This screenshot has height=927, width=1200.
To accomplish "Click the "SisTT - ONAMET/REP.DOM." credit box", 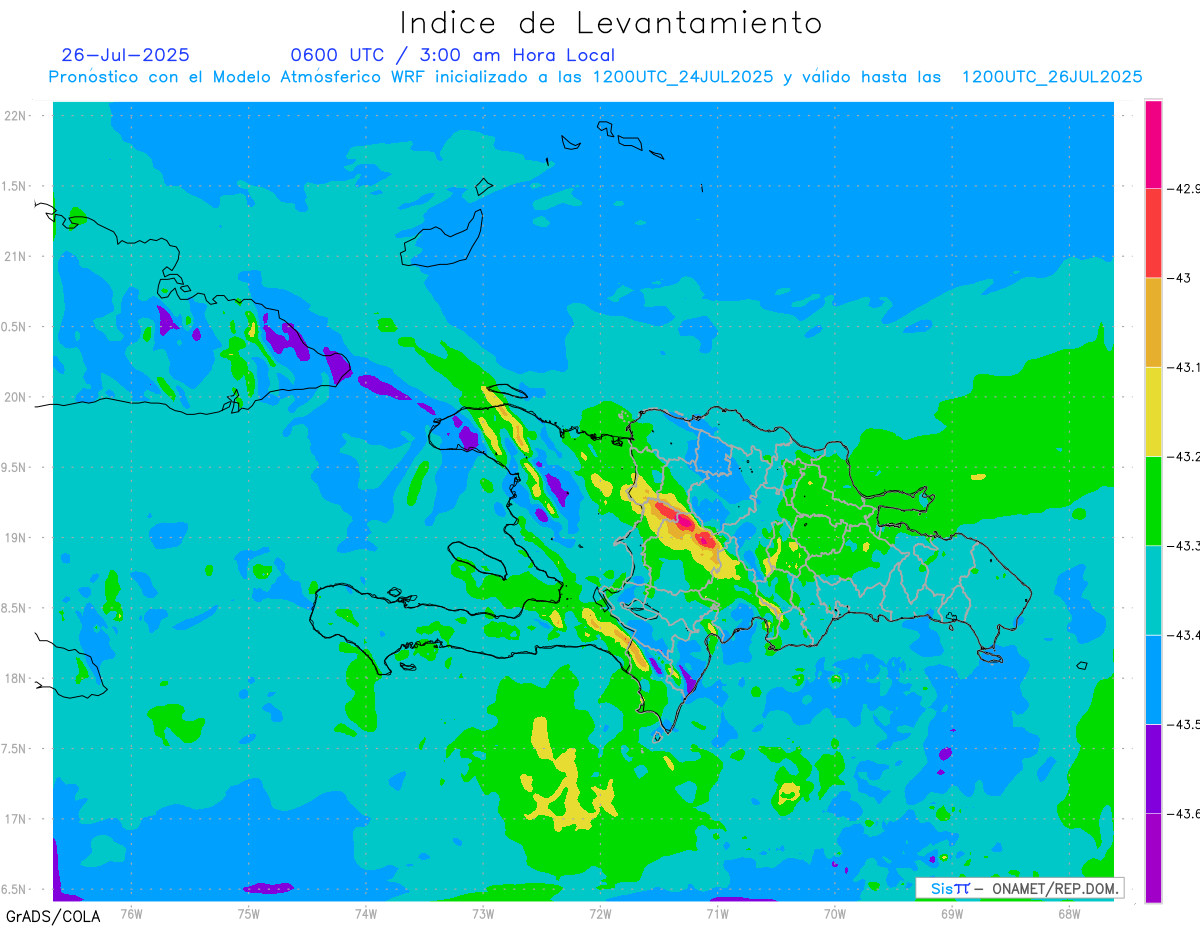I will [x=1020, y=888].
